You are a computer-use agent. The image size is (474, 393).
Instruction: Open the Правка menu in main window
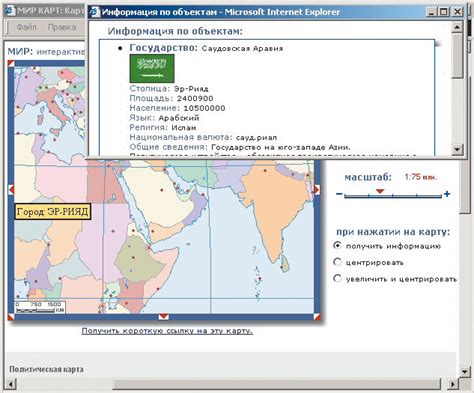point(62,27)
